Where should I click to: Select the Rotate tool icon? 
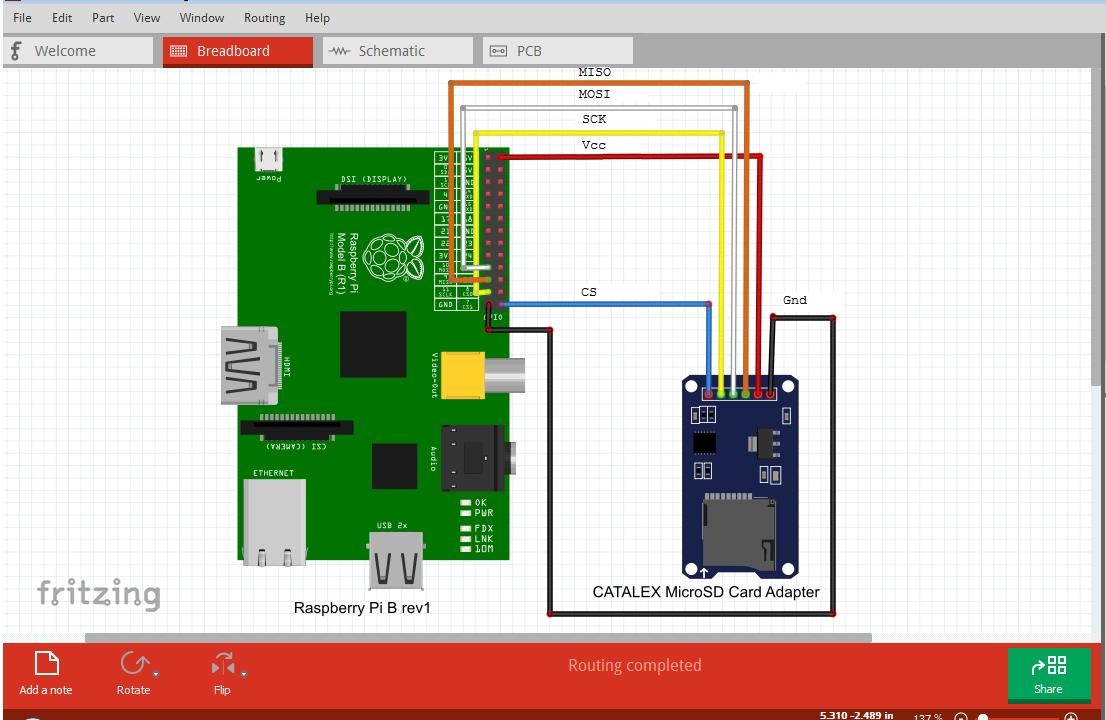coord(134,663)
